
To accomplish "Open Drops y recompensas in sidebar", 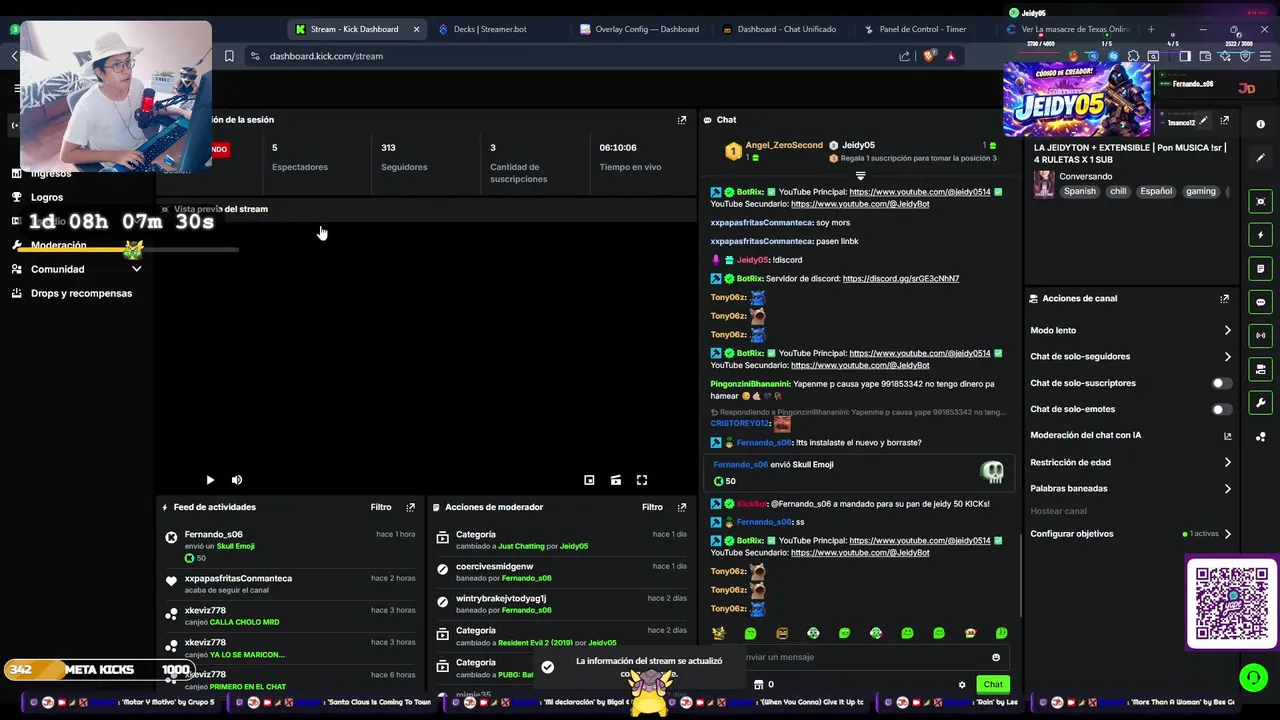I will (81, 293).
